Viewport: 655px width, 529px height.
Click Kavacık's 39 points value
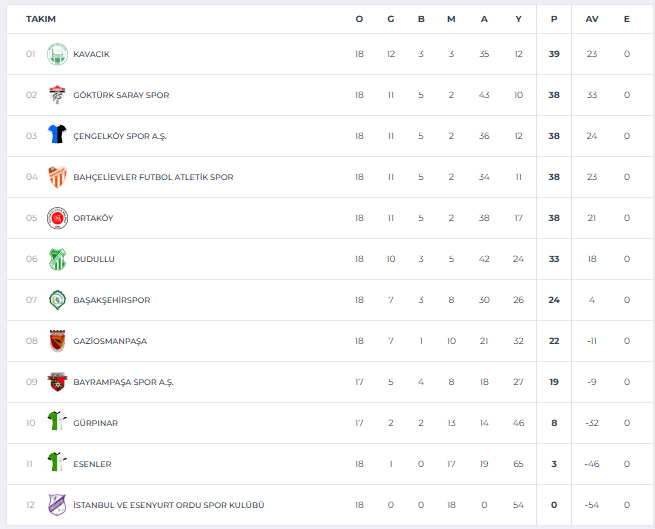click(x=554, y=54)
